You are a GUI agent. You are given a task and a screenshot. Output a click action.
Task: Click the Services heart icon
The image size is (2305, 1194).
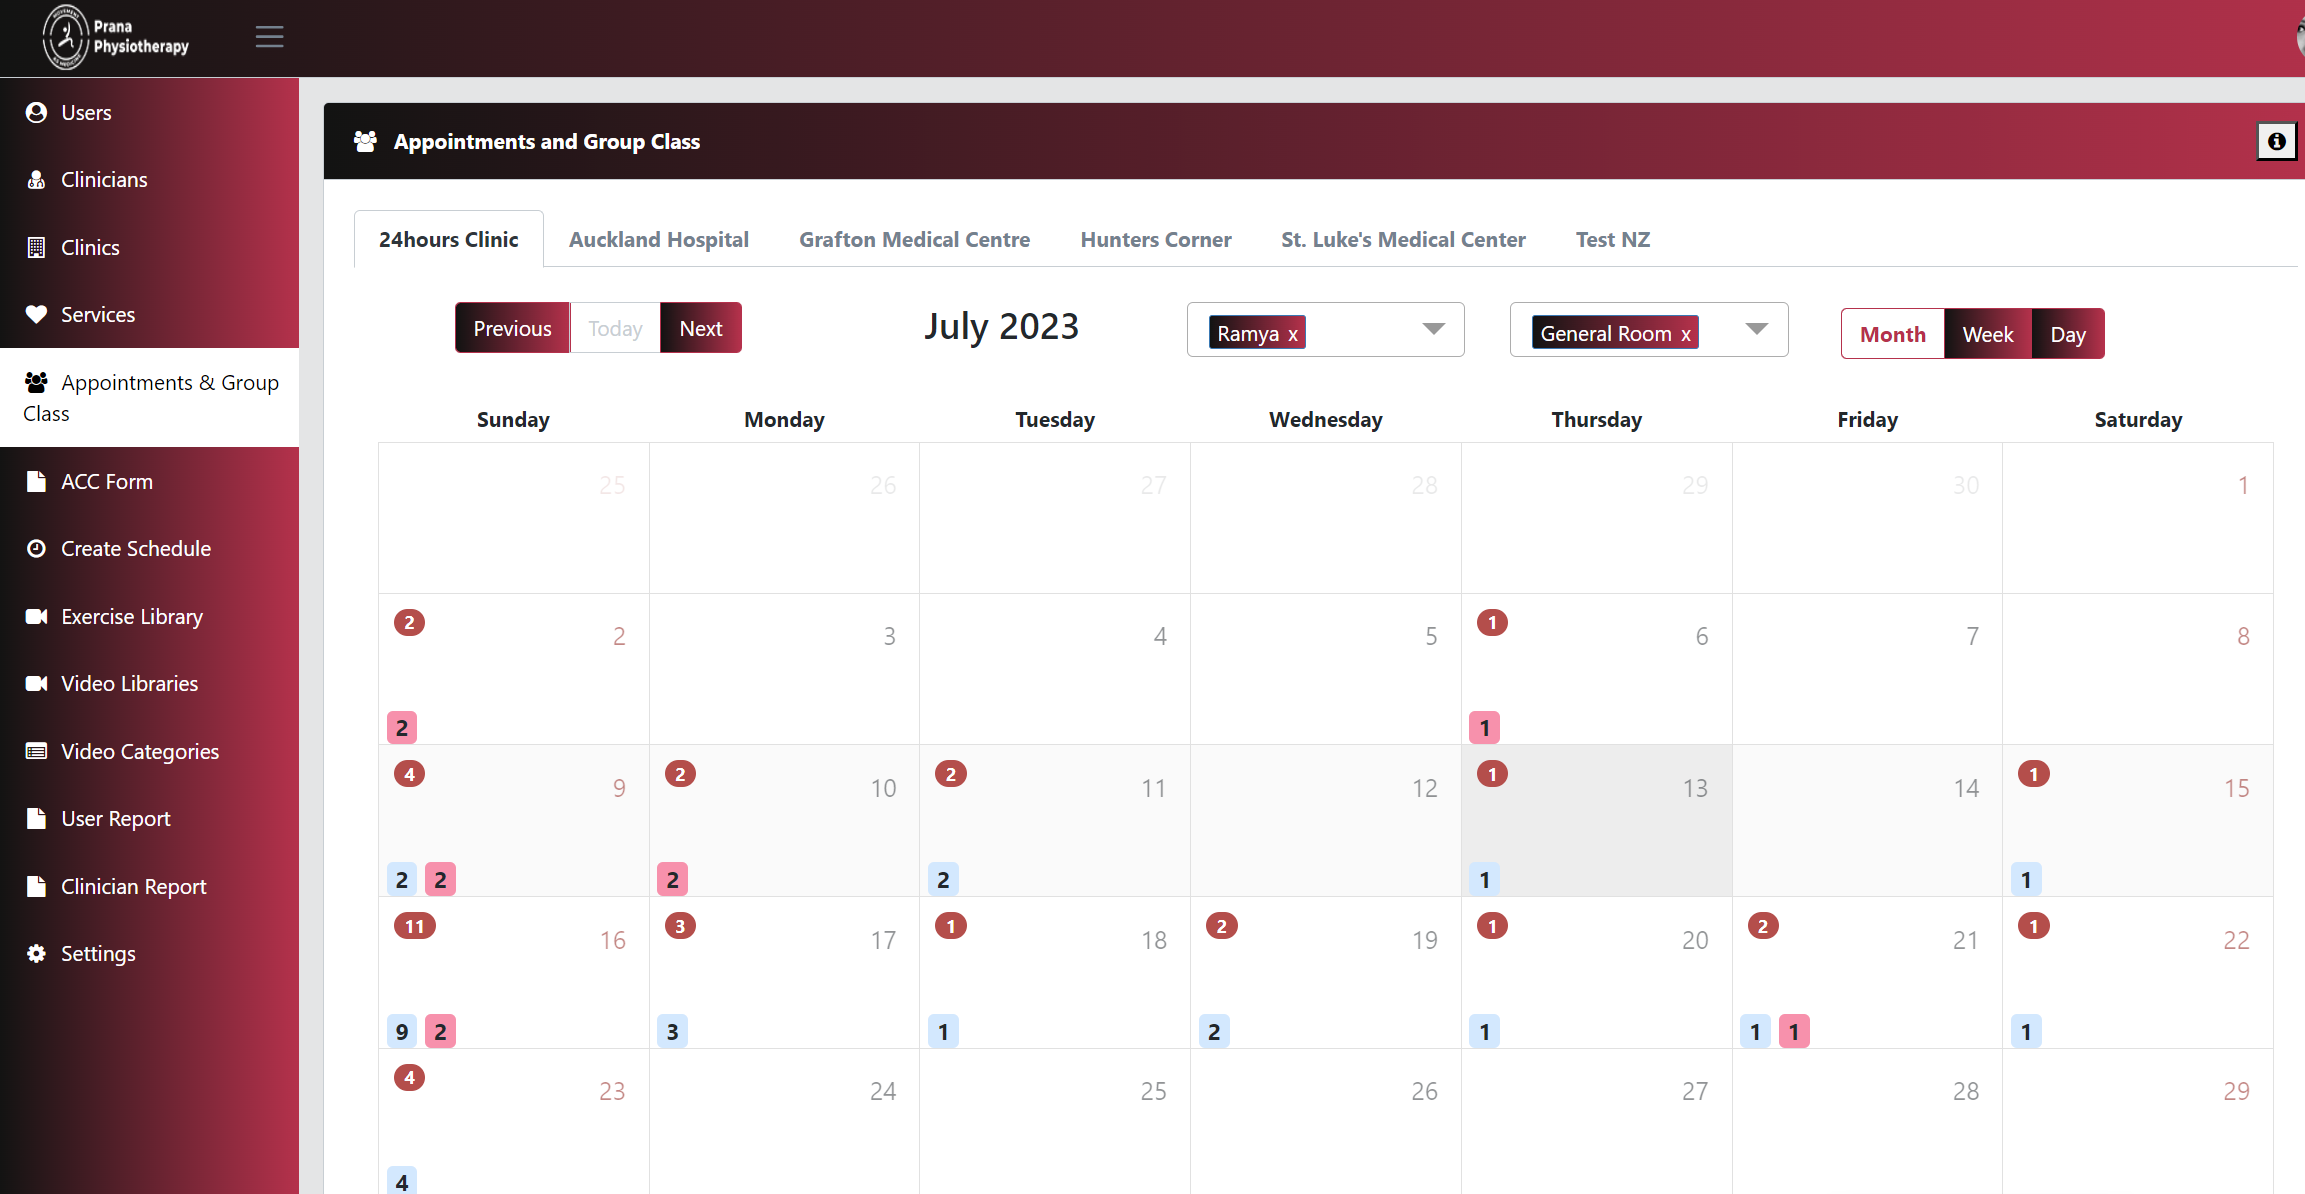point(36,314)
